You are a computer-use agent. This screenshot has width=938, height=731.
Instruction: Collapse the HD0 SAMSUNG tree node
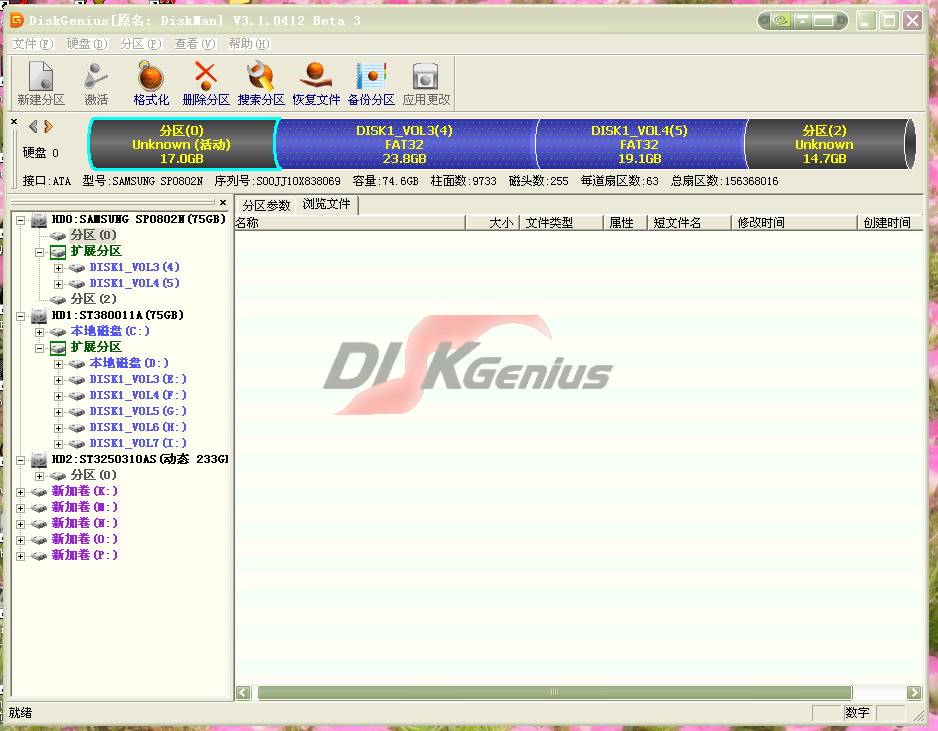point(20,220)
